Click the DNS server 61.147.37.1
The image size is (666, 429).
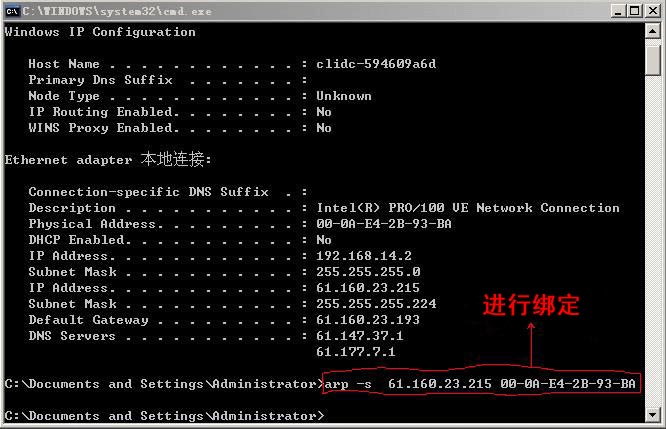(360, 336)
